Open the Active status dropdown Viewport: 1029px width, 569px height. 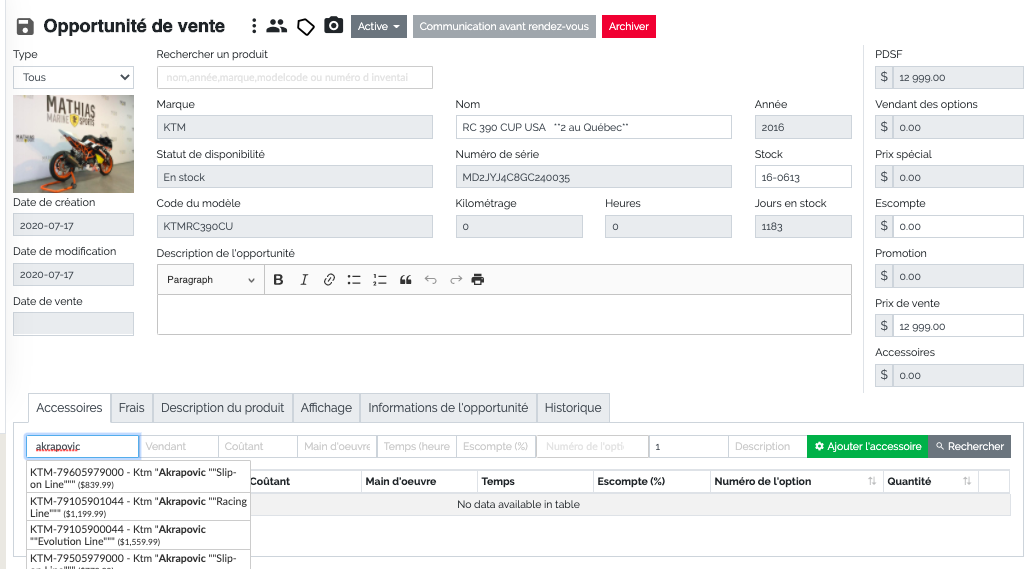tap(379, 26)
